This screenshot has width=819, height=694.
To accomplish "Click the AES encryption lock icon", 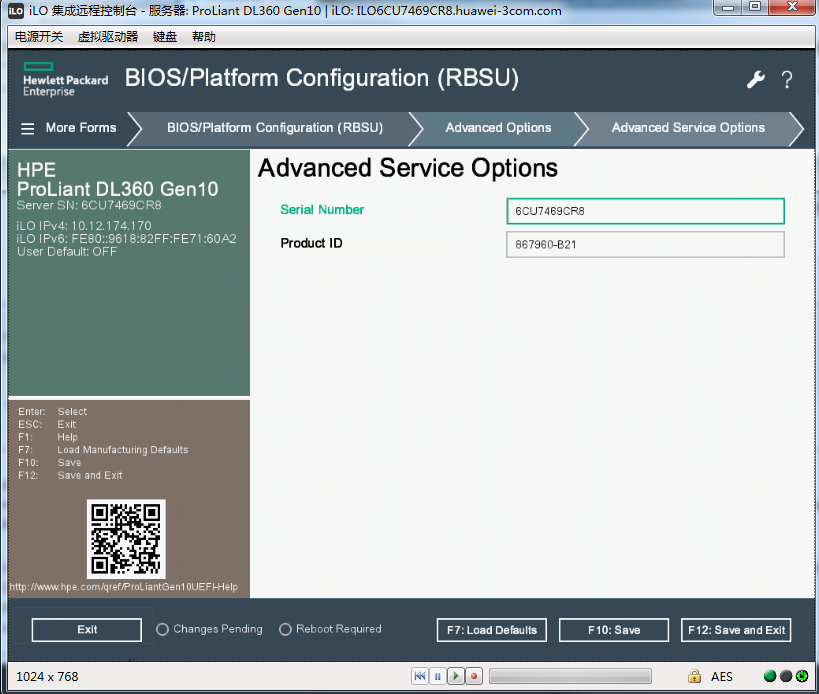I will (694, 677).
